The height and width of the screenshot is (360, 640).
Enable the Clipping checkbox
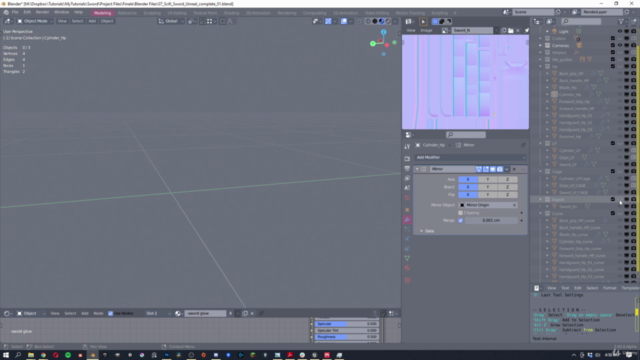pyautogui.click(x=460, y=213)
